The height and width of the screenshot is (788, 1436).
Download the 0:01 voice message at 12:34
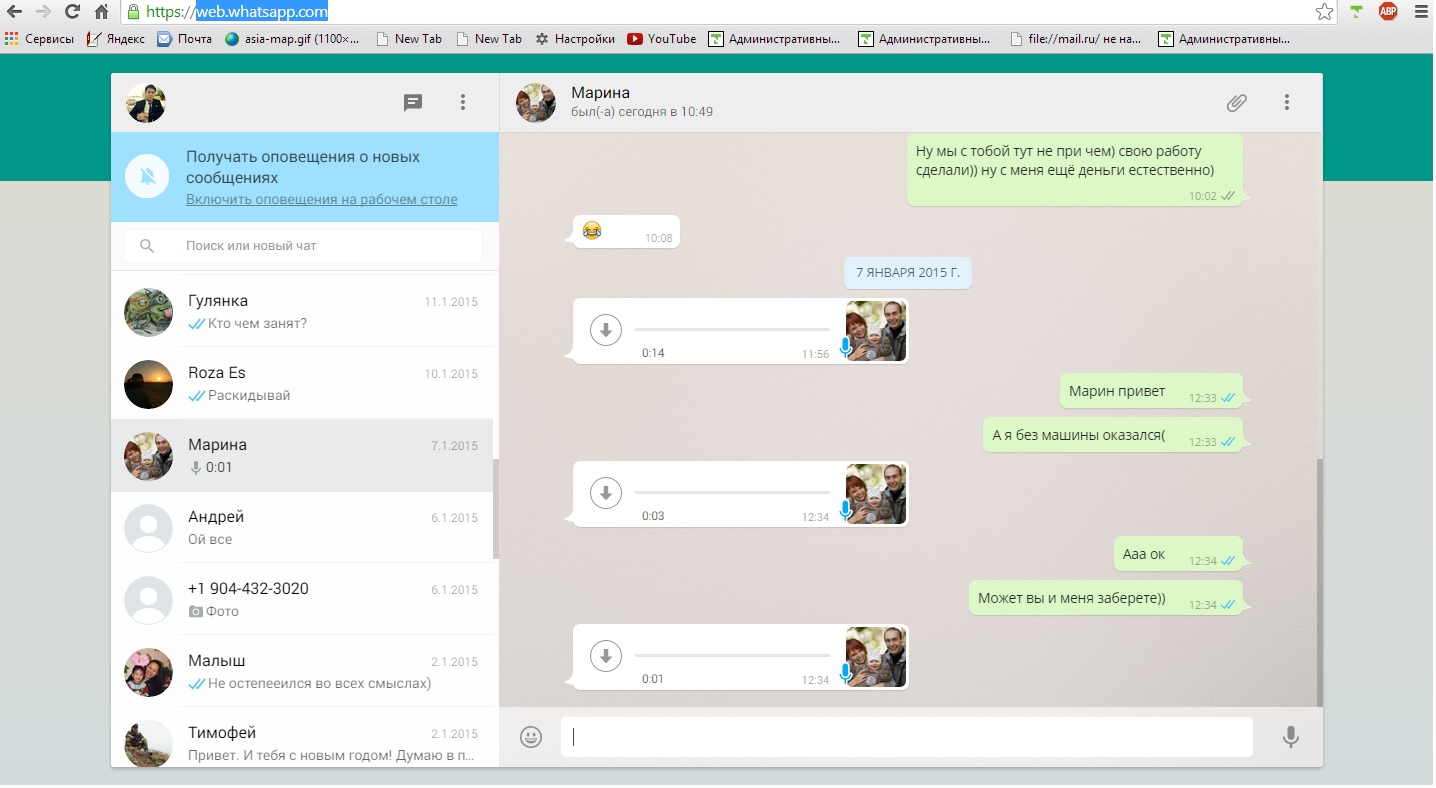point(606,656)
